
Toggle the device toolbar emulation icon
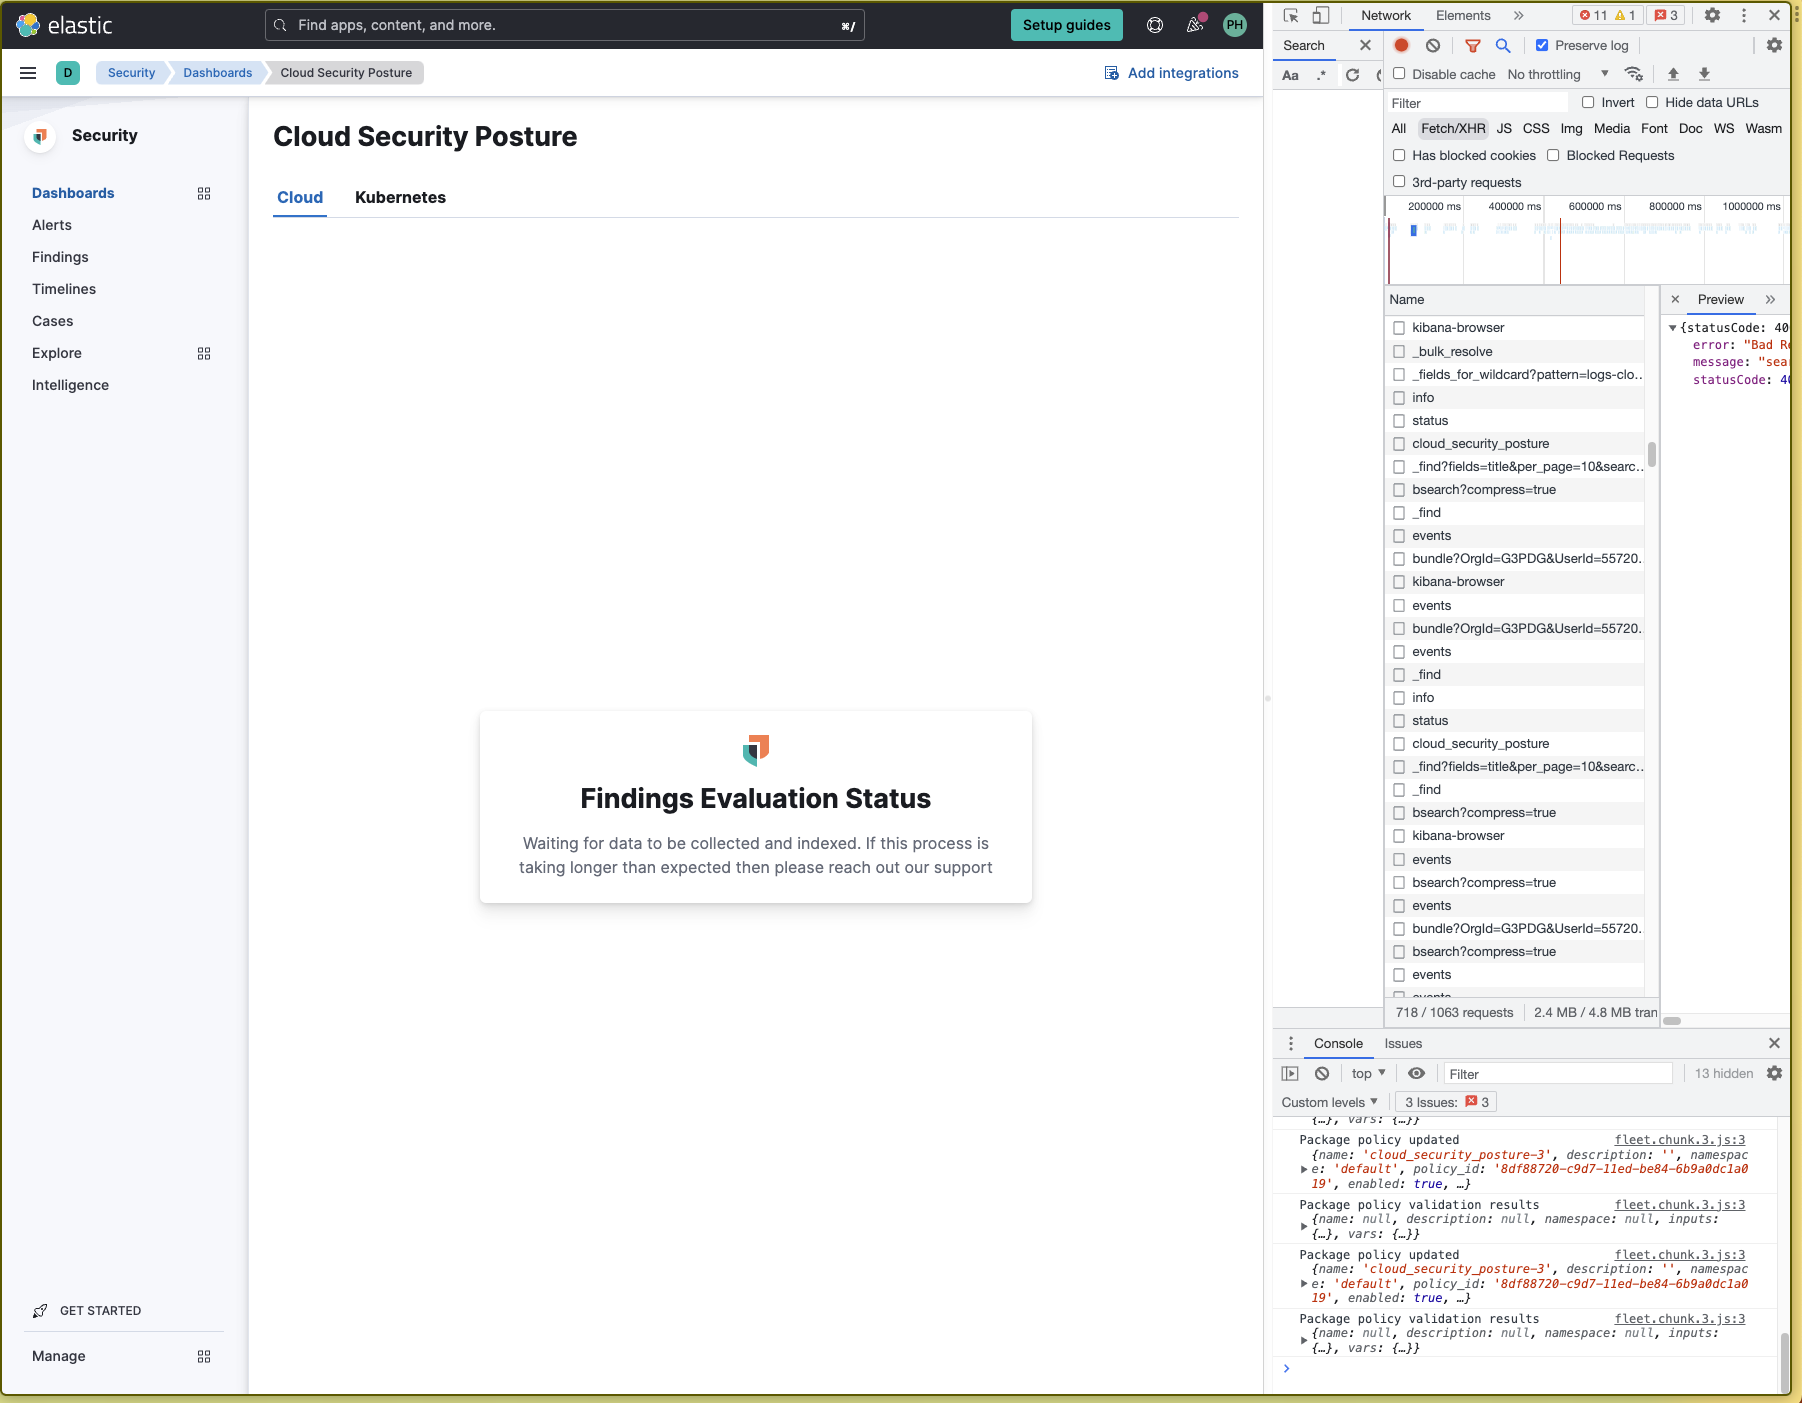pyautogui.click(x=1320, y=15)
